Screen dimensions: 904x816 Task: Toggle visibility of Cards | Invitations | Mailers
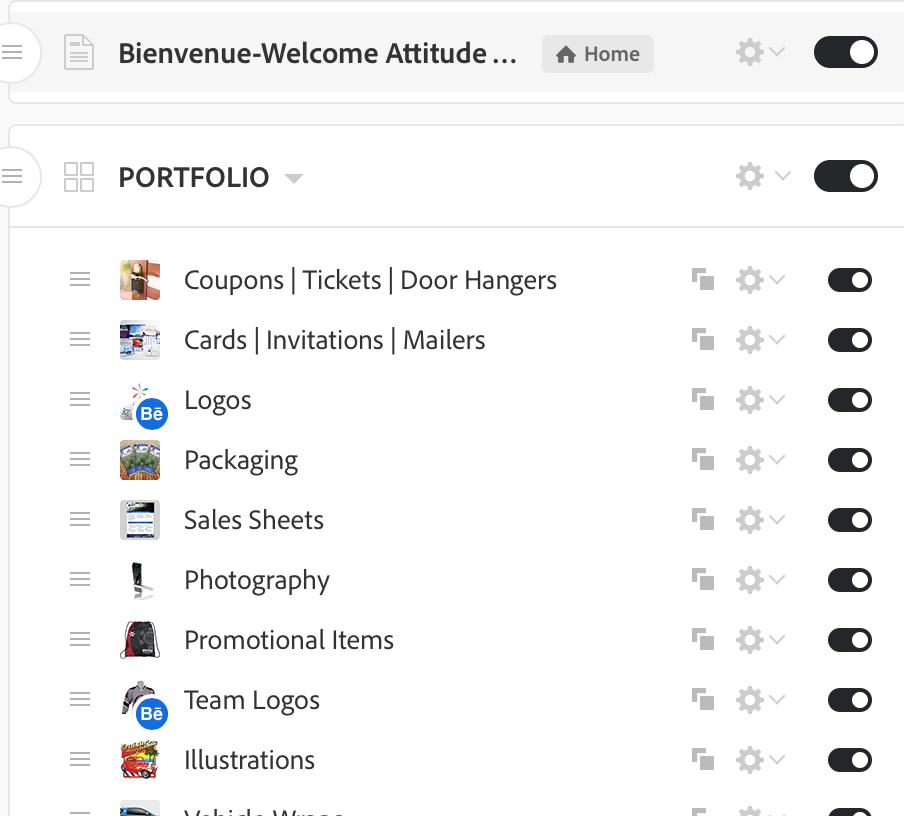[849, 340]
